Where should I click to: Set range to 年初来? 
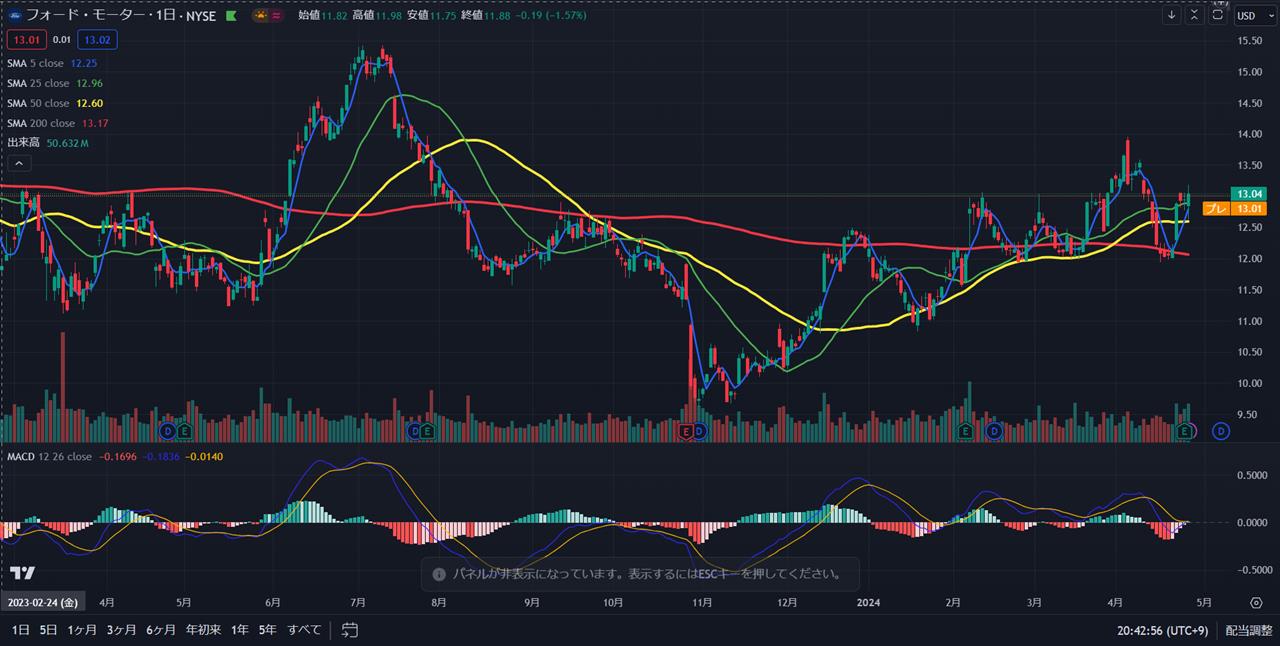click(x=203, y=630)
